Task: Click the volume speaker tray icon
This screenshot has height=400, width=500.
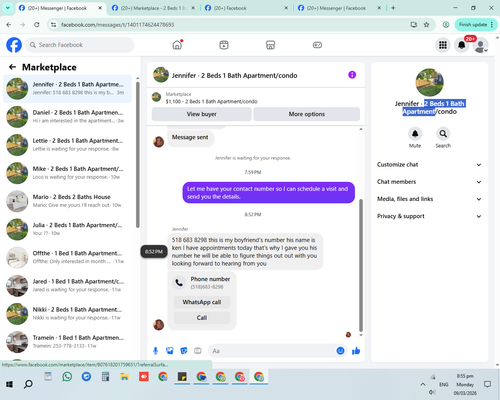Action: (x=432, y=392)
